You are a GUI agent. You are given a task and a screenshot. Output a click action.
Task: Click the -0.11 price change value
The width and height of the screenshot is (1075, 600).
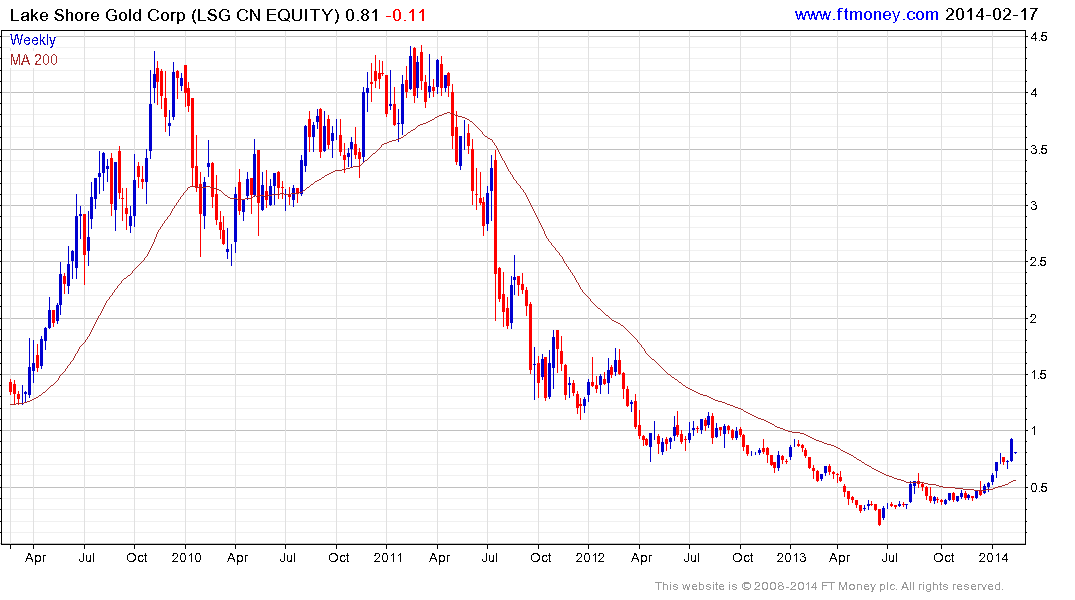tap(405, 15)
